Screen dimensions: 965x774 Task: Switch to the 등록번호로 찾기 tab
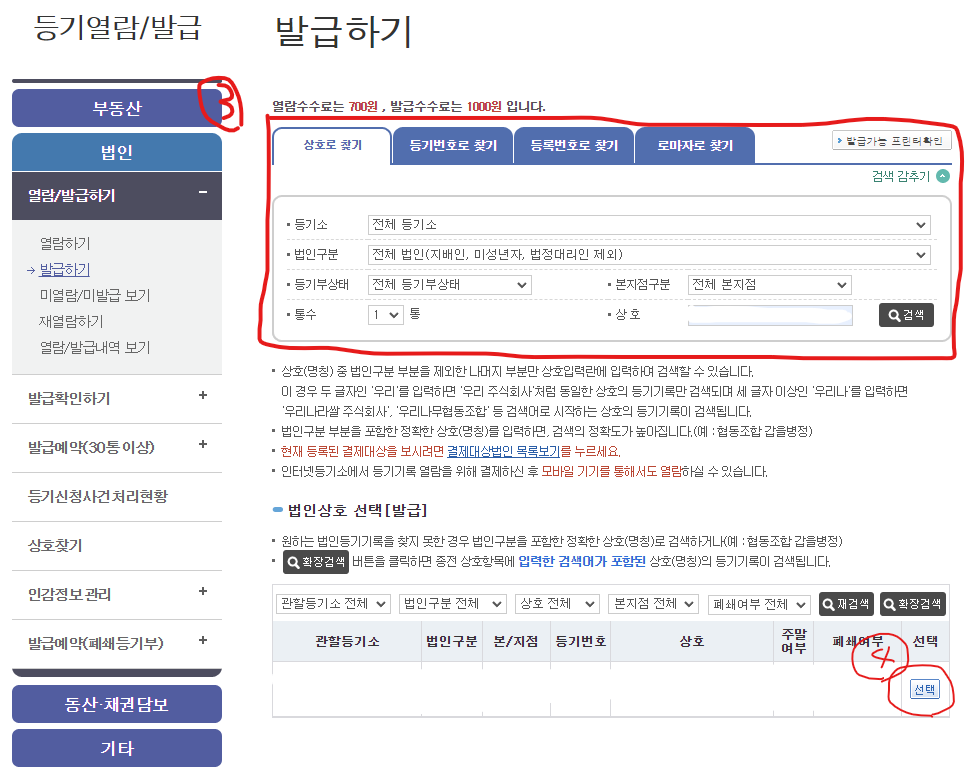[574, 146]
